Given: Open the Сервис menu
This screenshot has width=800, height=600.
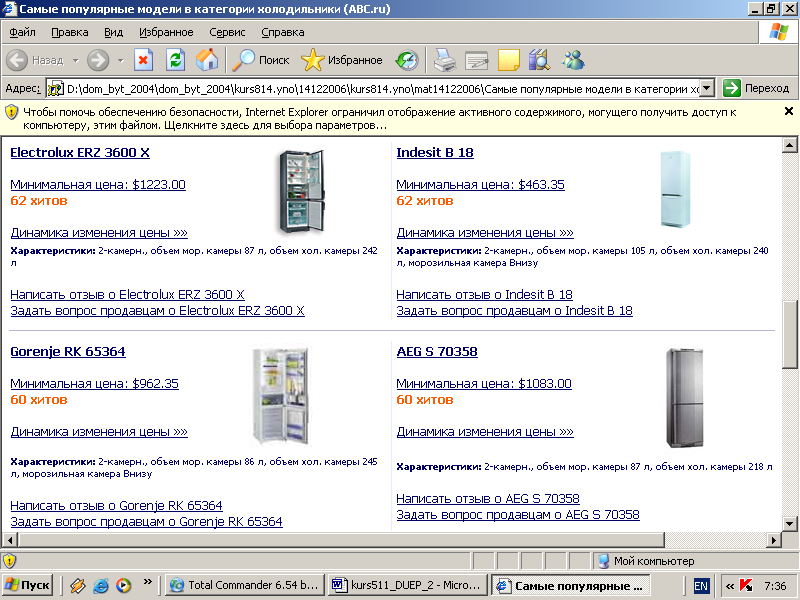Looking at the screenshot, I should click(227, 32).
